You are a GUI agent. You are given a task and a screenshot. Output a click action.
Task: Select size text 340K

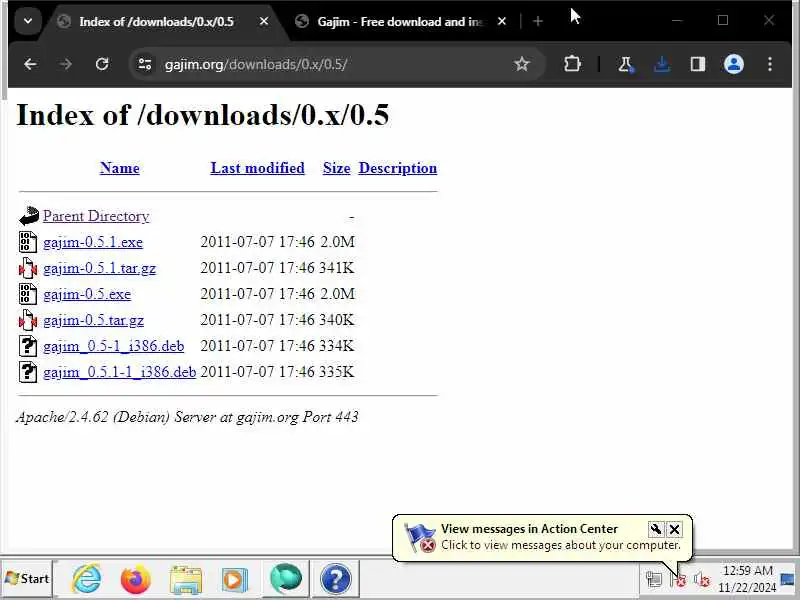click(x=337, y=320)
